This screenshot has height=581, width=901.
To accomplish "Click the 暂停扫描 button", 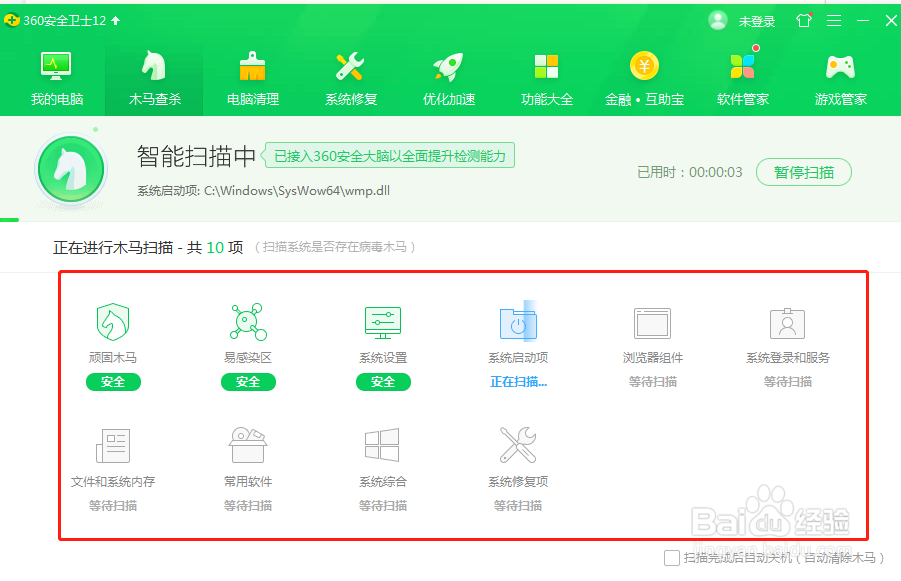I will (x=803, y=172).
